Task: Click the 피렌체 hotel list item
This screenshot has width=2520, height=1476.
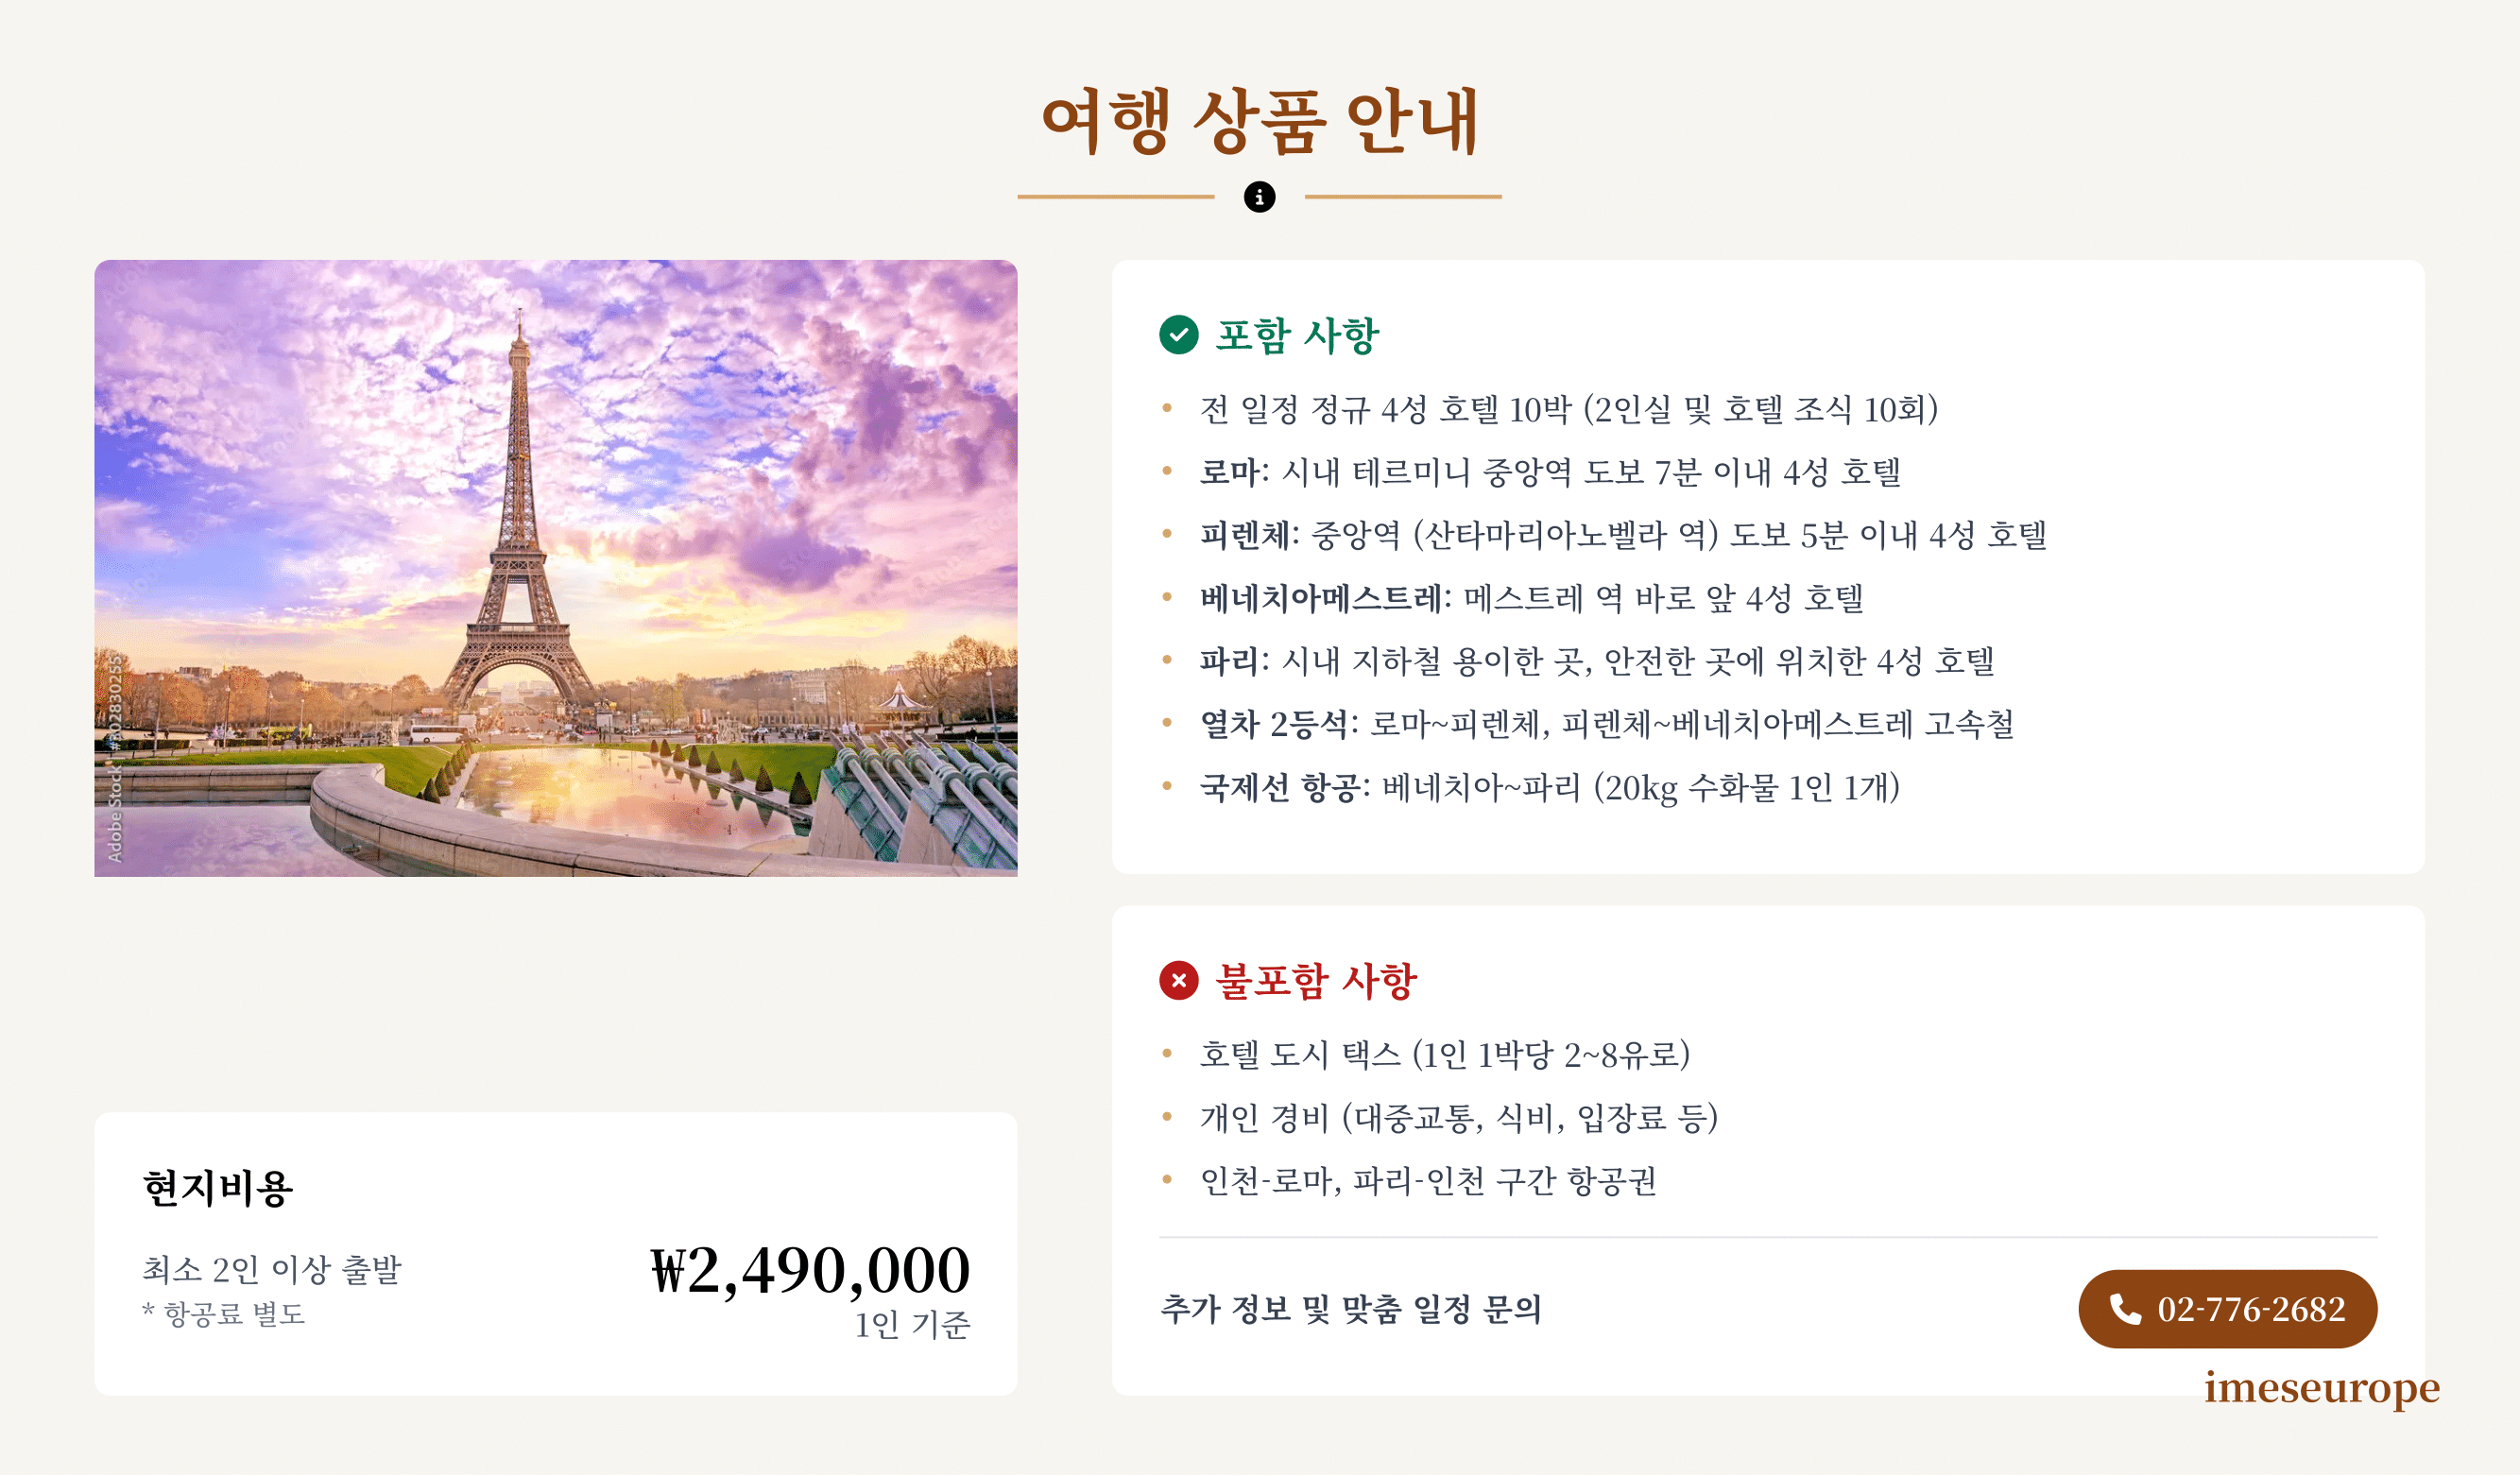Action: coord(1622,535)
